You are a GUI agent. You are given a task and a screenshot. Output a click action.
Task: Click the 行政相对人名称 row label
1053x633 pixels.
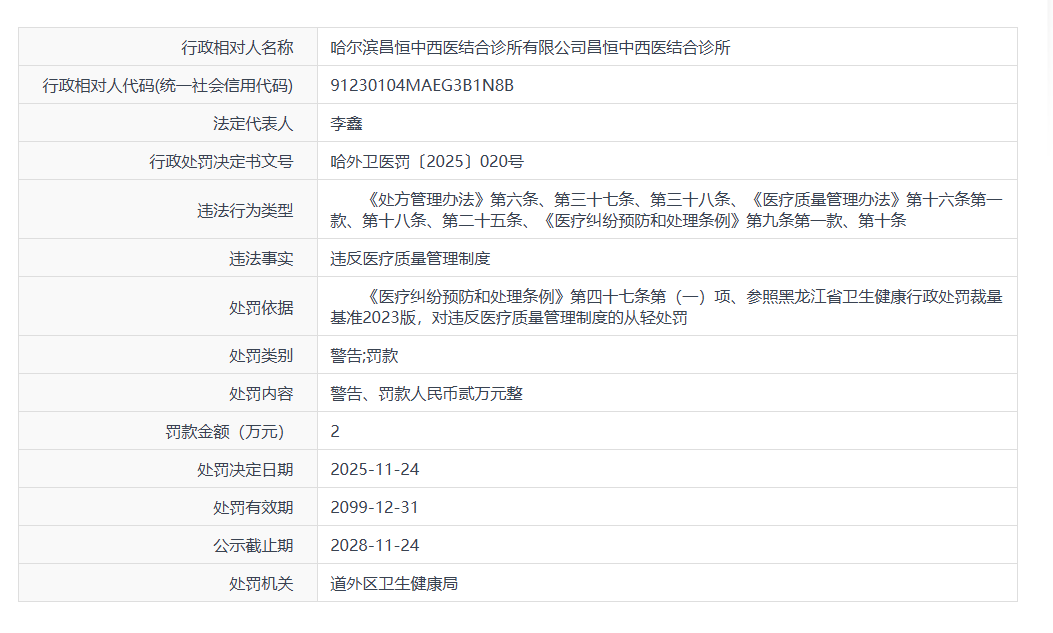point(237,47)
